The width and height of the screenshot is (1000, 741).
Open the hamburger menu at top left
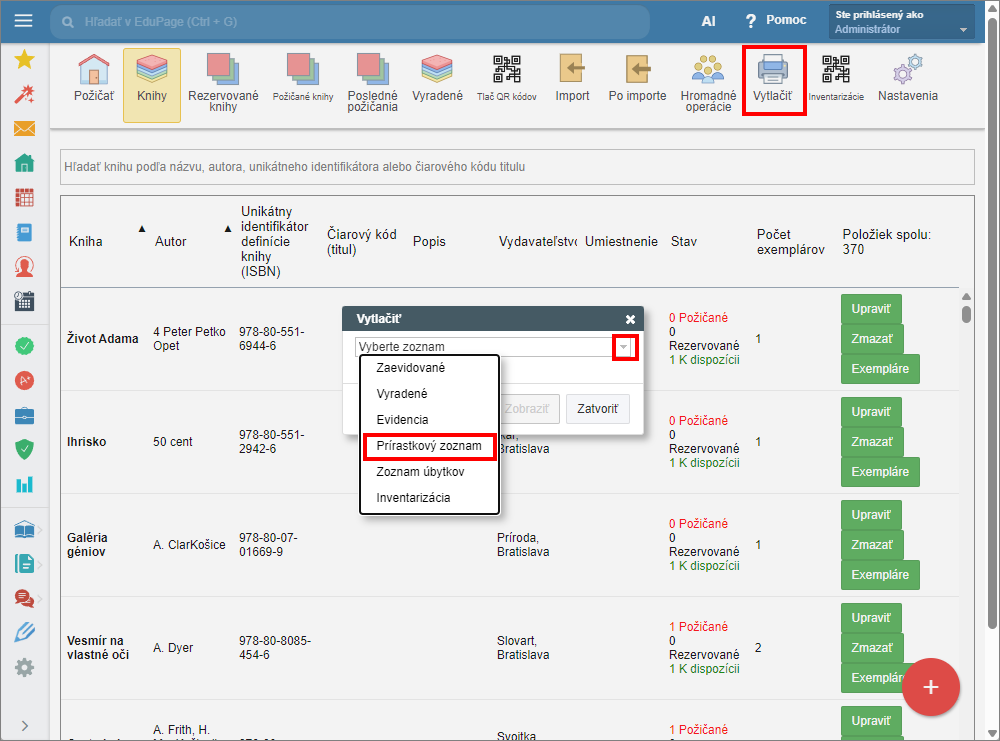tap(24, 21)
